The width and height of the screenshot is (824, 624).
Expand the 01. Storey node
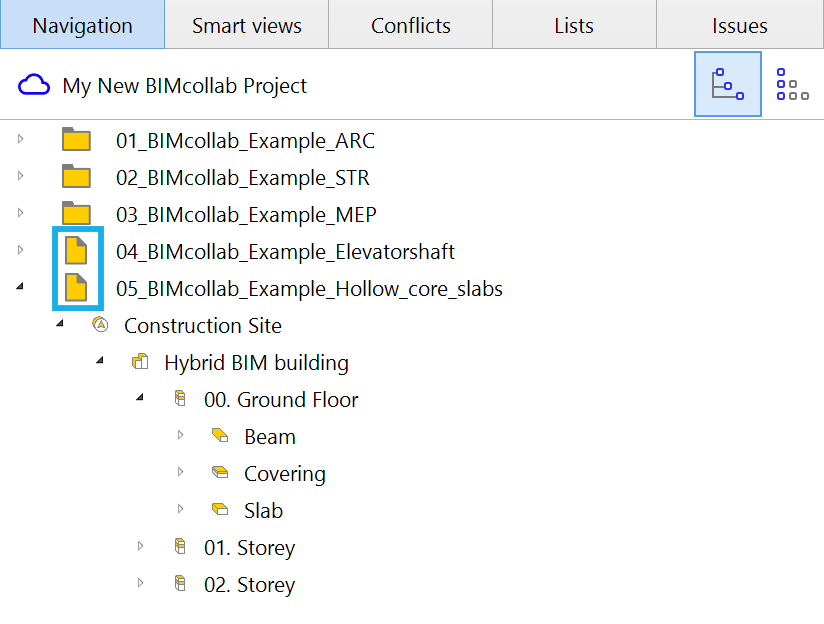click(x=140, y=546)
